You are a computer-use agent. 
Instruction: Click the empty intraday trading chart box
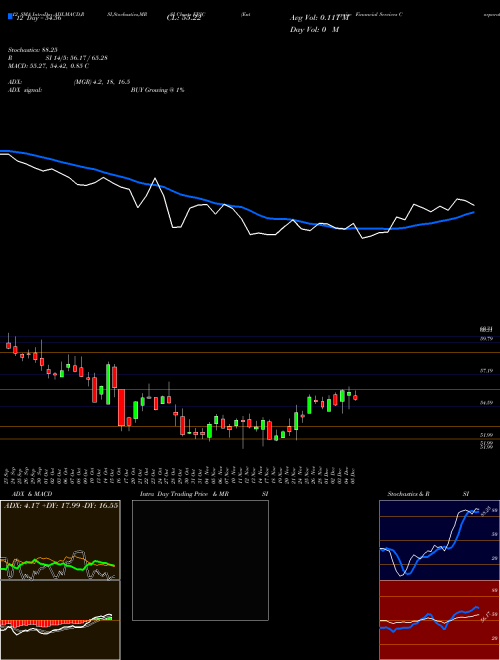click(200, 560)
